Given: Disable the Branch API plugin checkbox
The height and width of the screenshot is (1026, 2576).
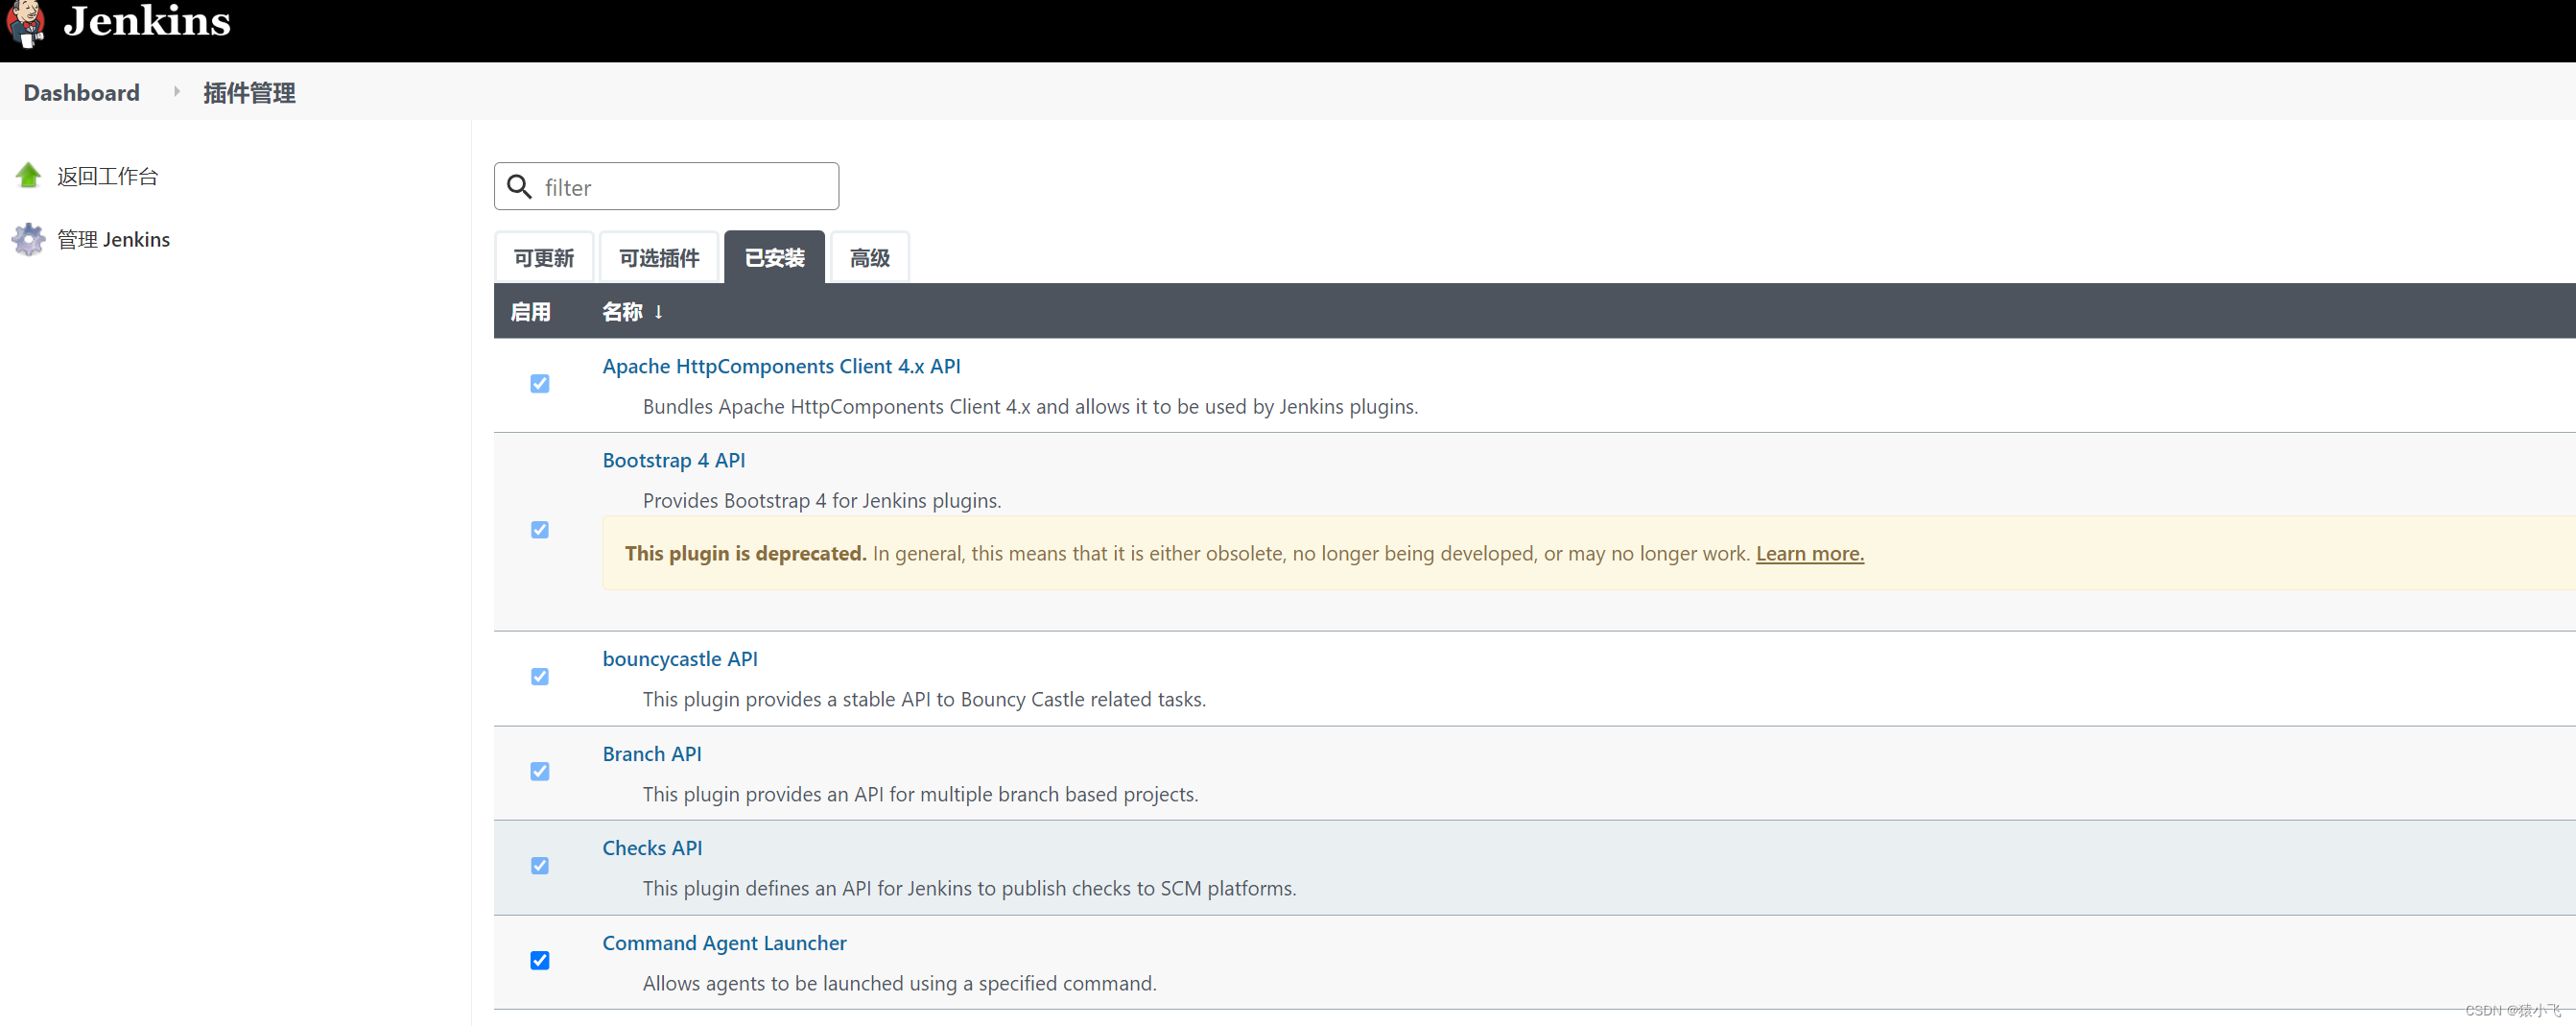Looking at the screenshot, I should [540, 772].
